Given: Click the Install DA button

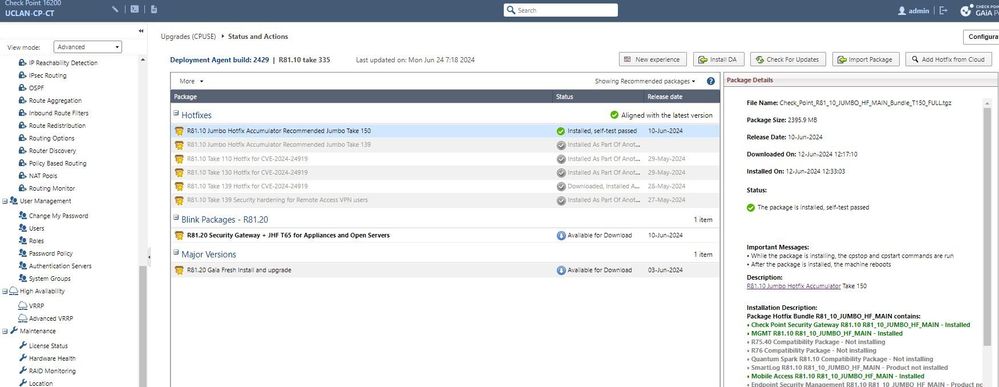Looking at the screenshot, I should (718, 59).
